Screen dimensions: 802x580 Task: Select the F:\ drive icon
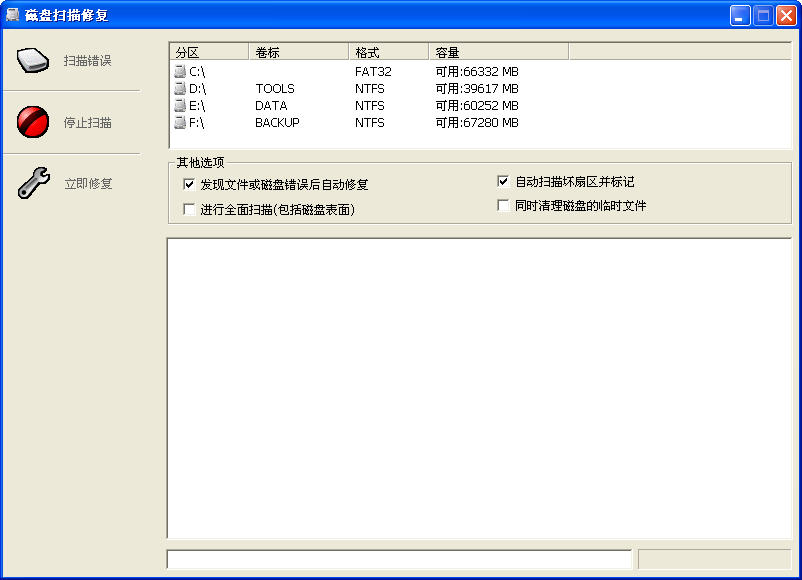pyautogui.click(x=180, y=123)
